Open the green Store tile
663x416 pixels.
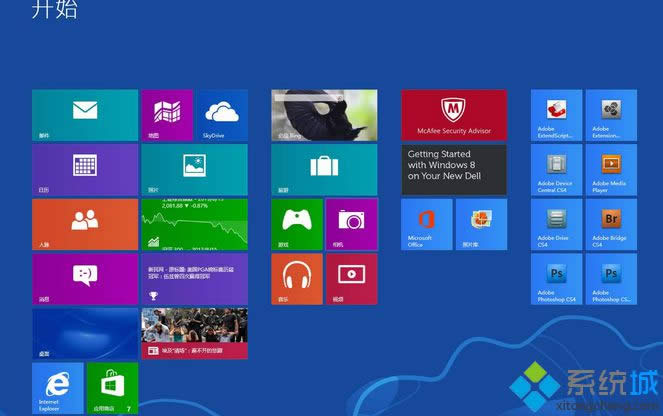click(112, 388)
